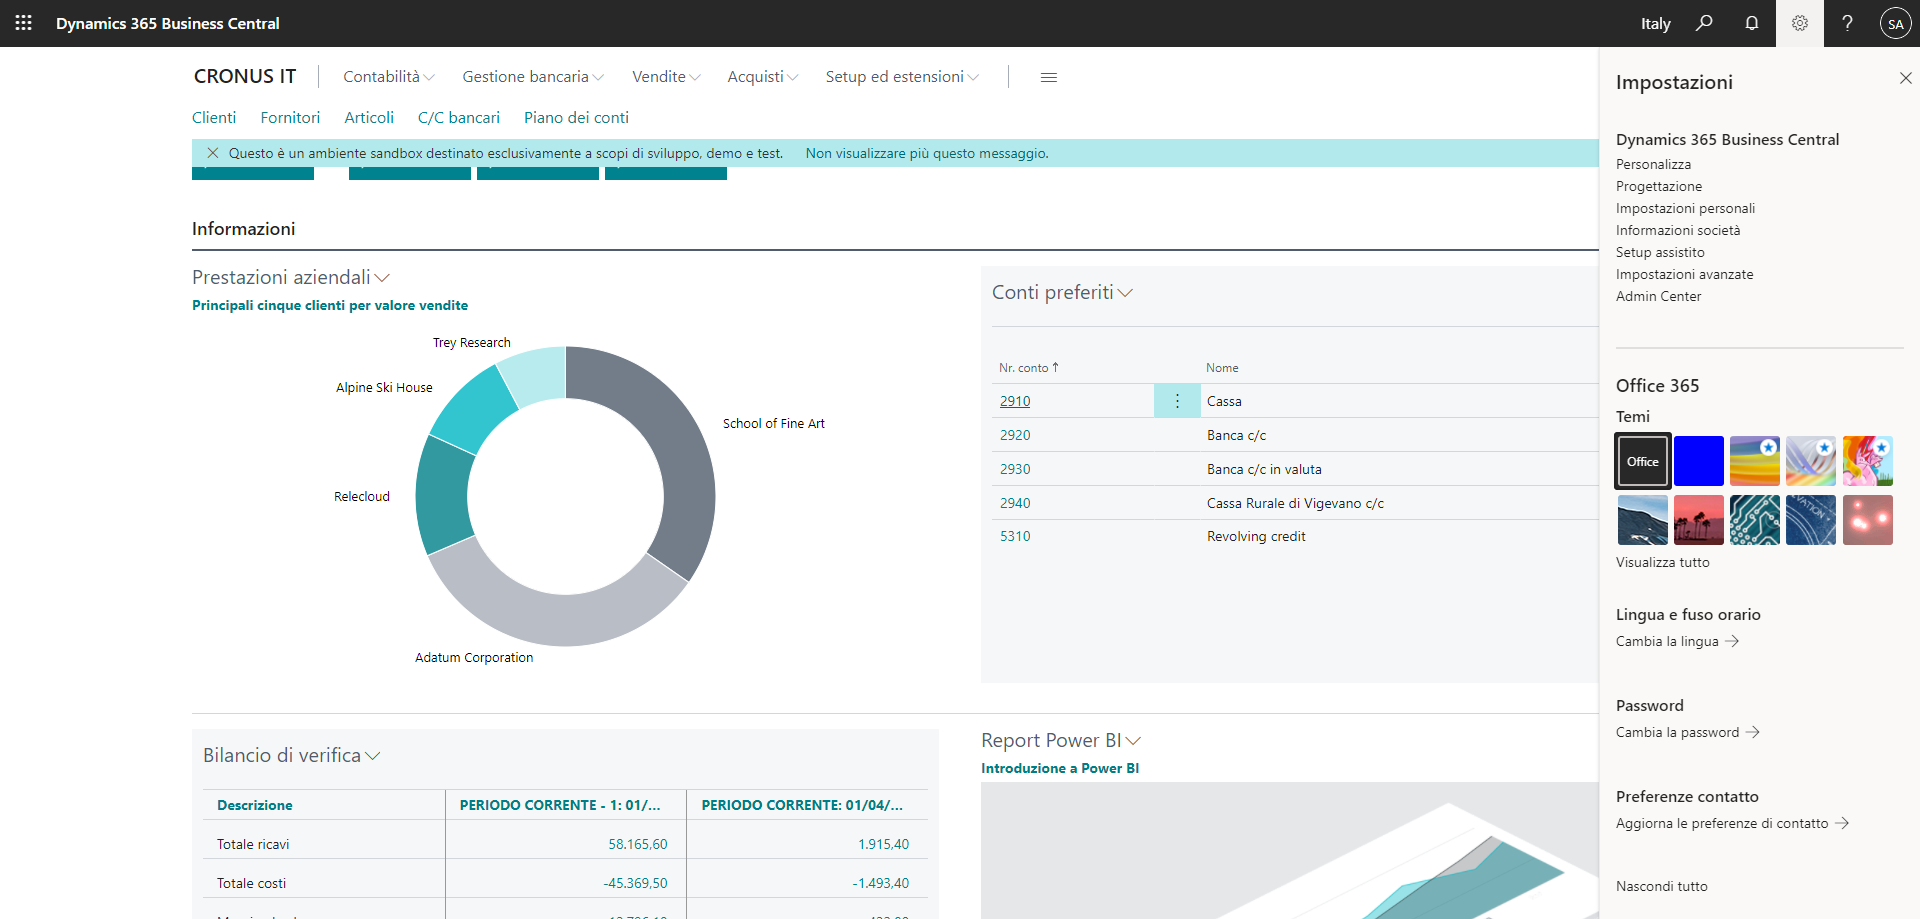This screenshot has width=1920, height=919.
Task: Select the palm trees sunset theme swatch
Action: [1698, 520]
